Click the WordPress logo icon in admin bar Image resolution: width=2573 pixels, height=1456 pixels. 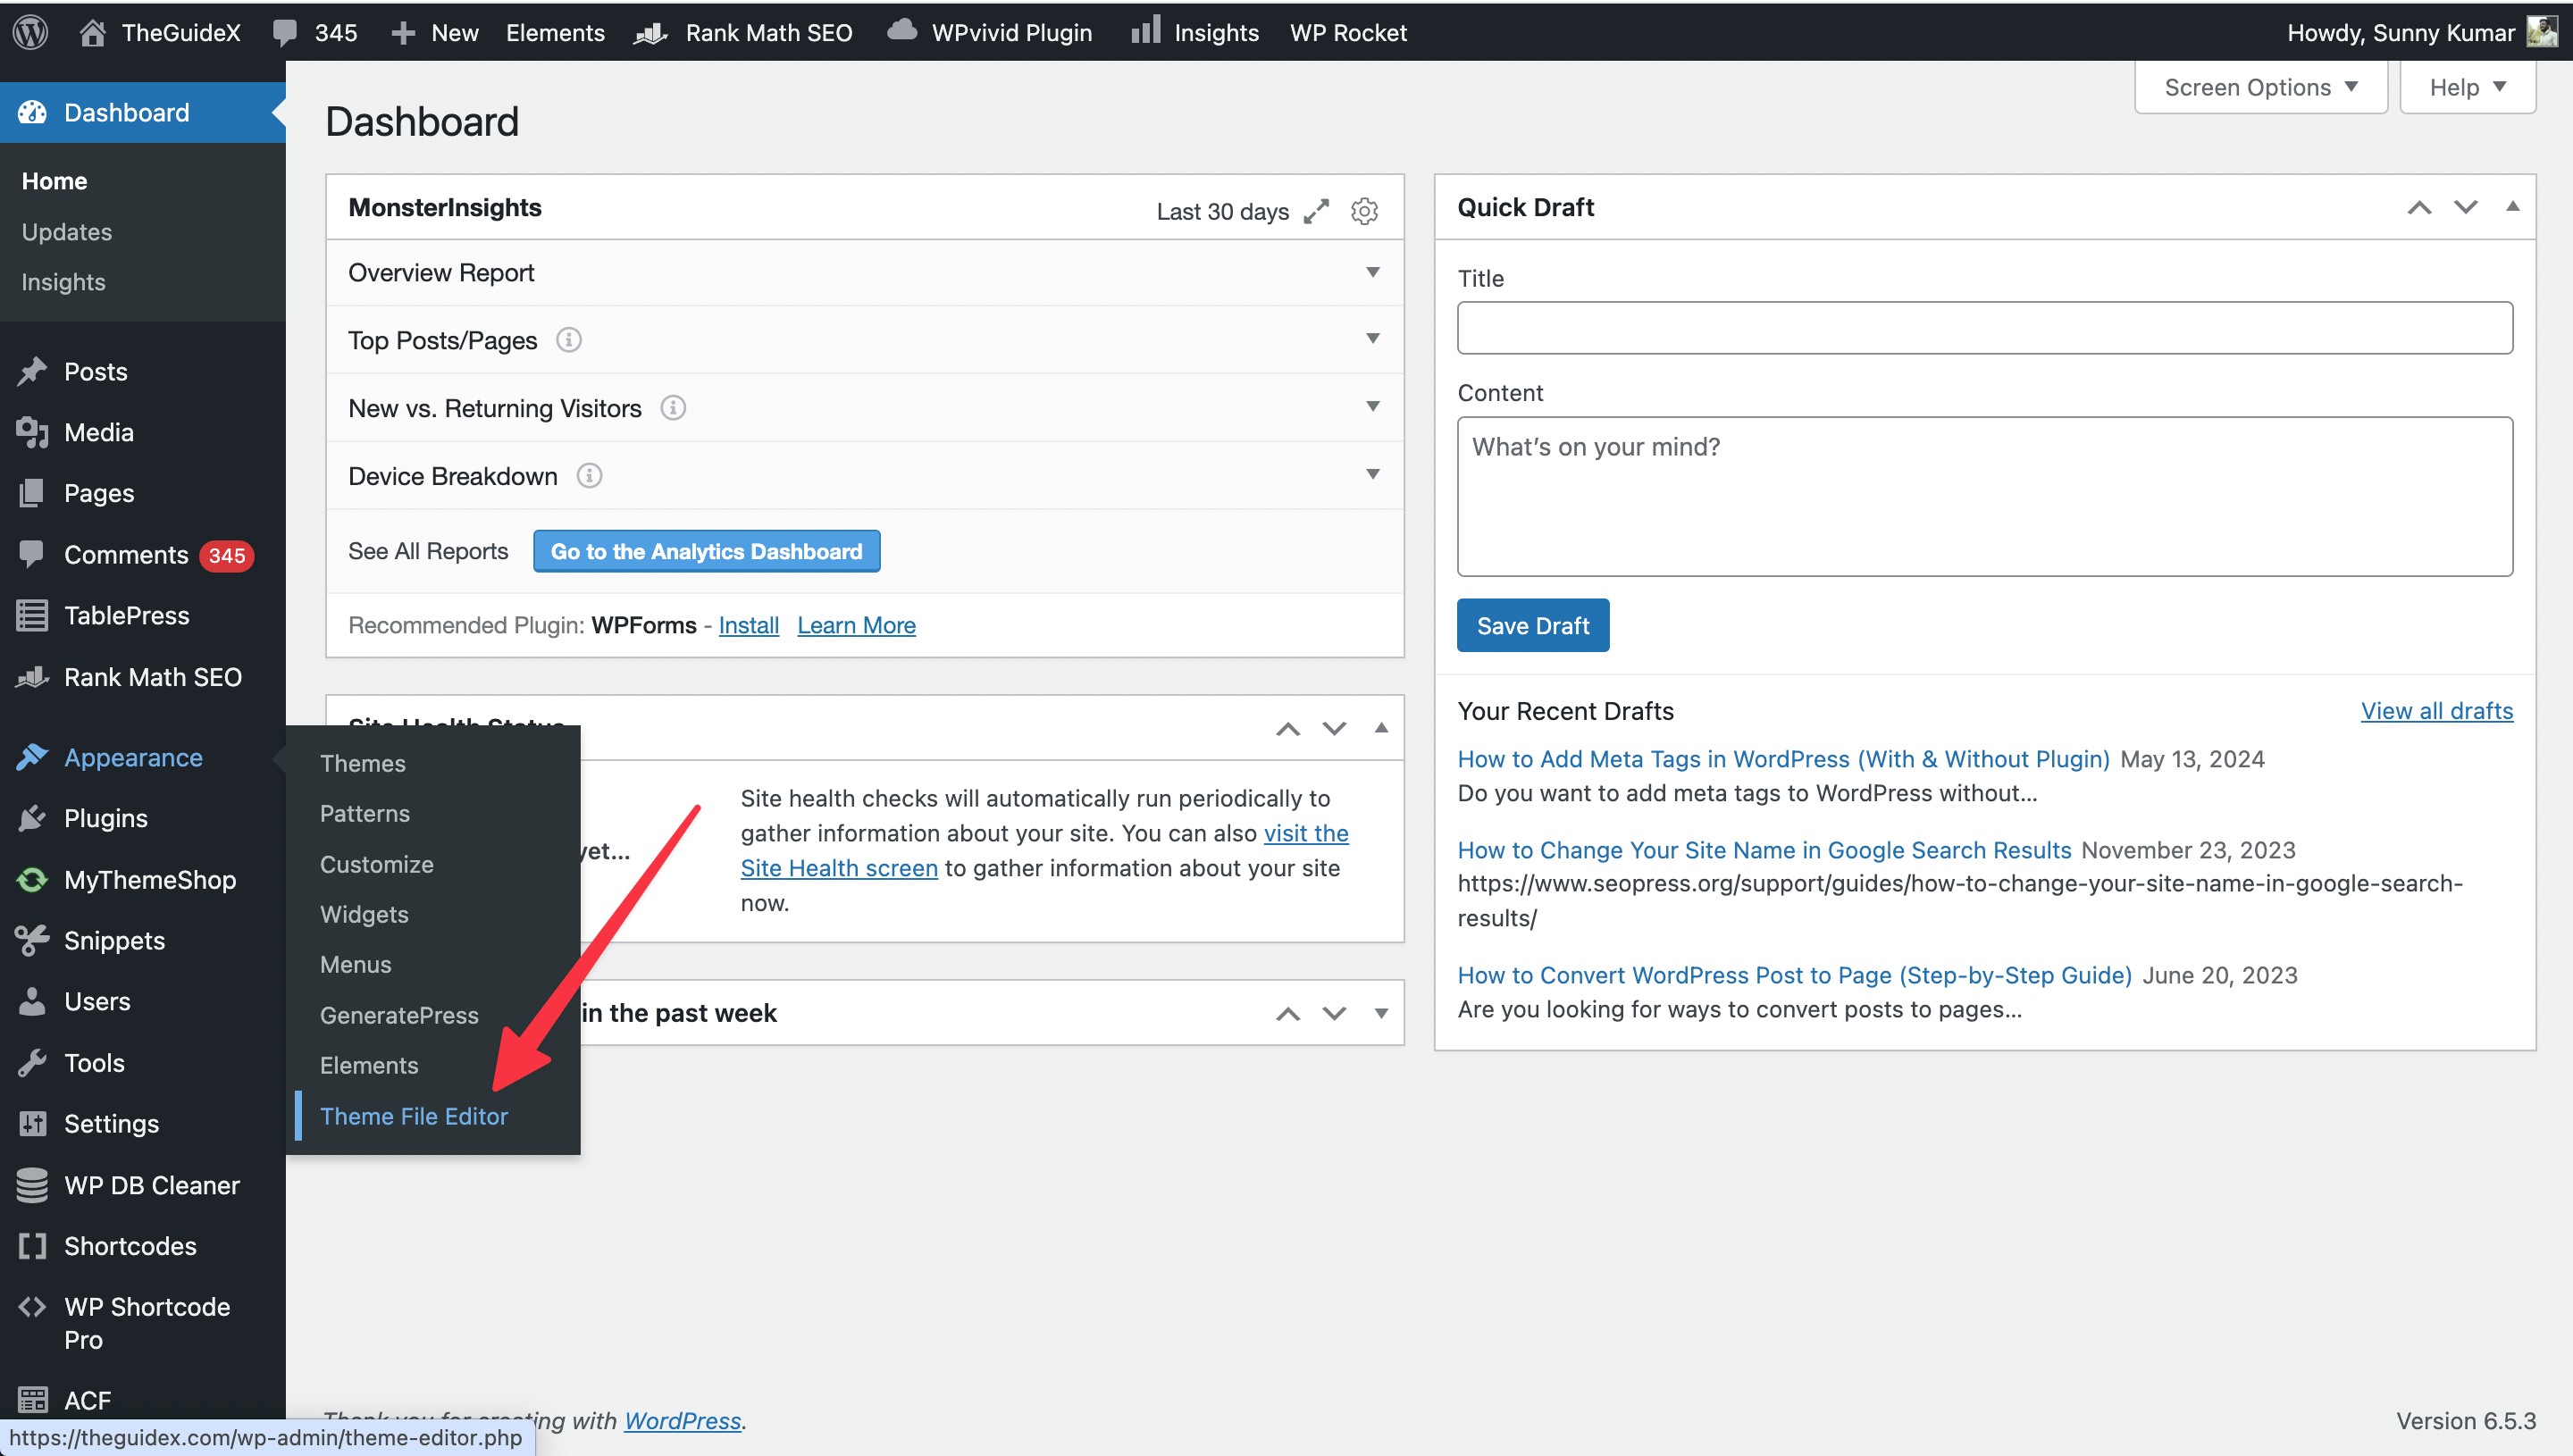click(31, 31)
